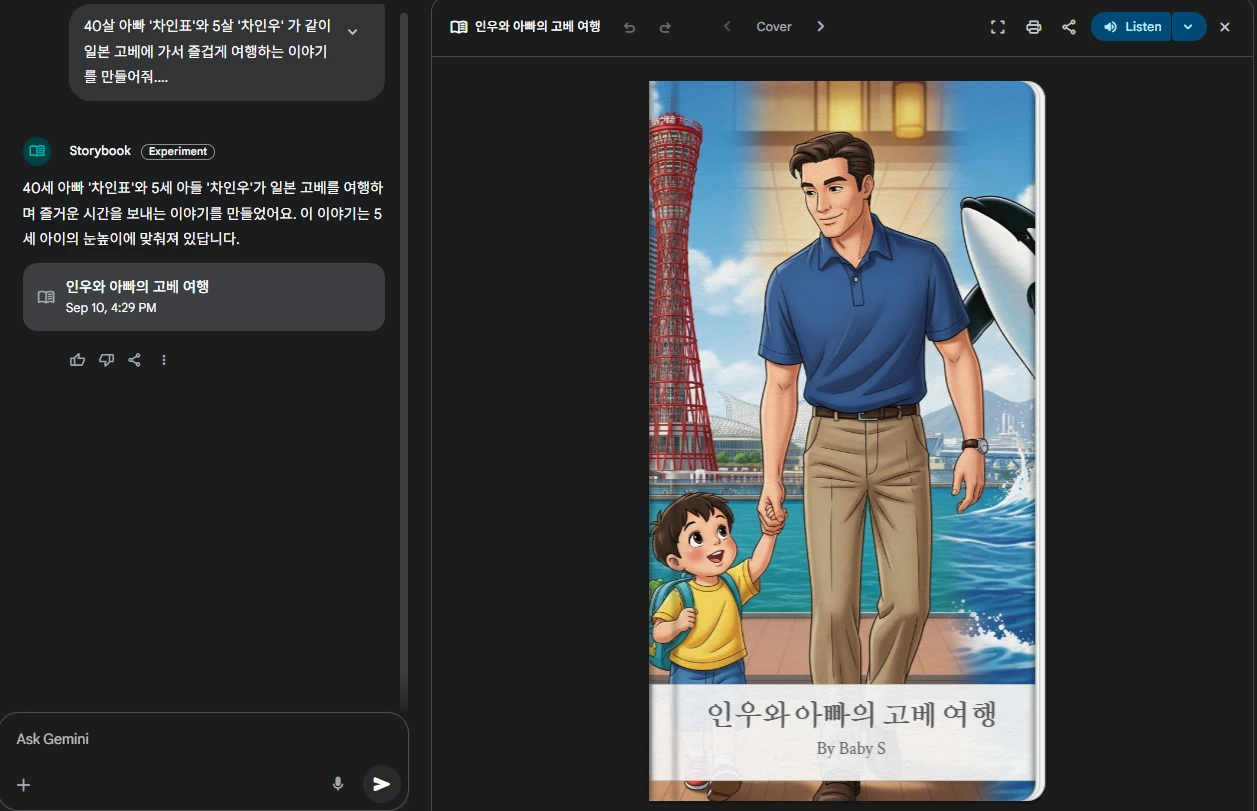Undo the last storybook change
This screenshot has height=811, width=1257.
click(629, 27)
